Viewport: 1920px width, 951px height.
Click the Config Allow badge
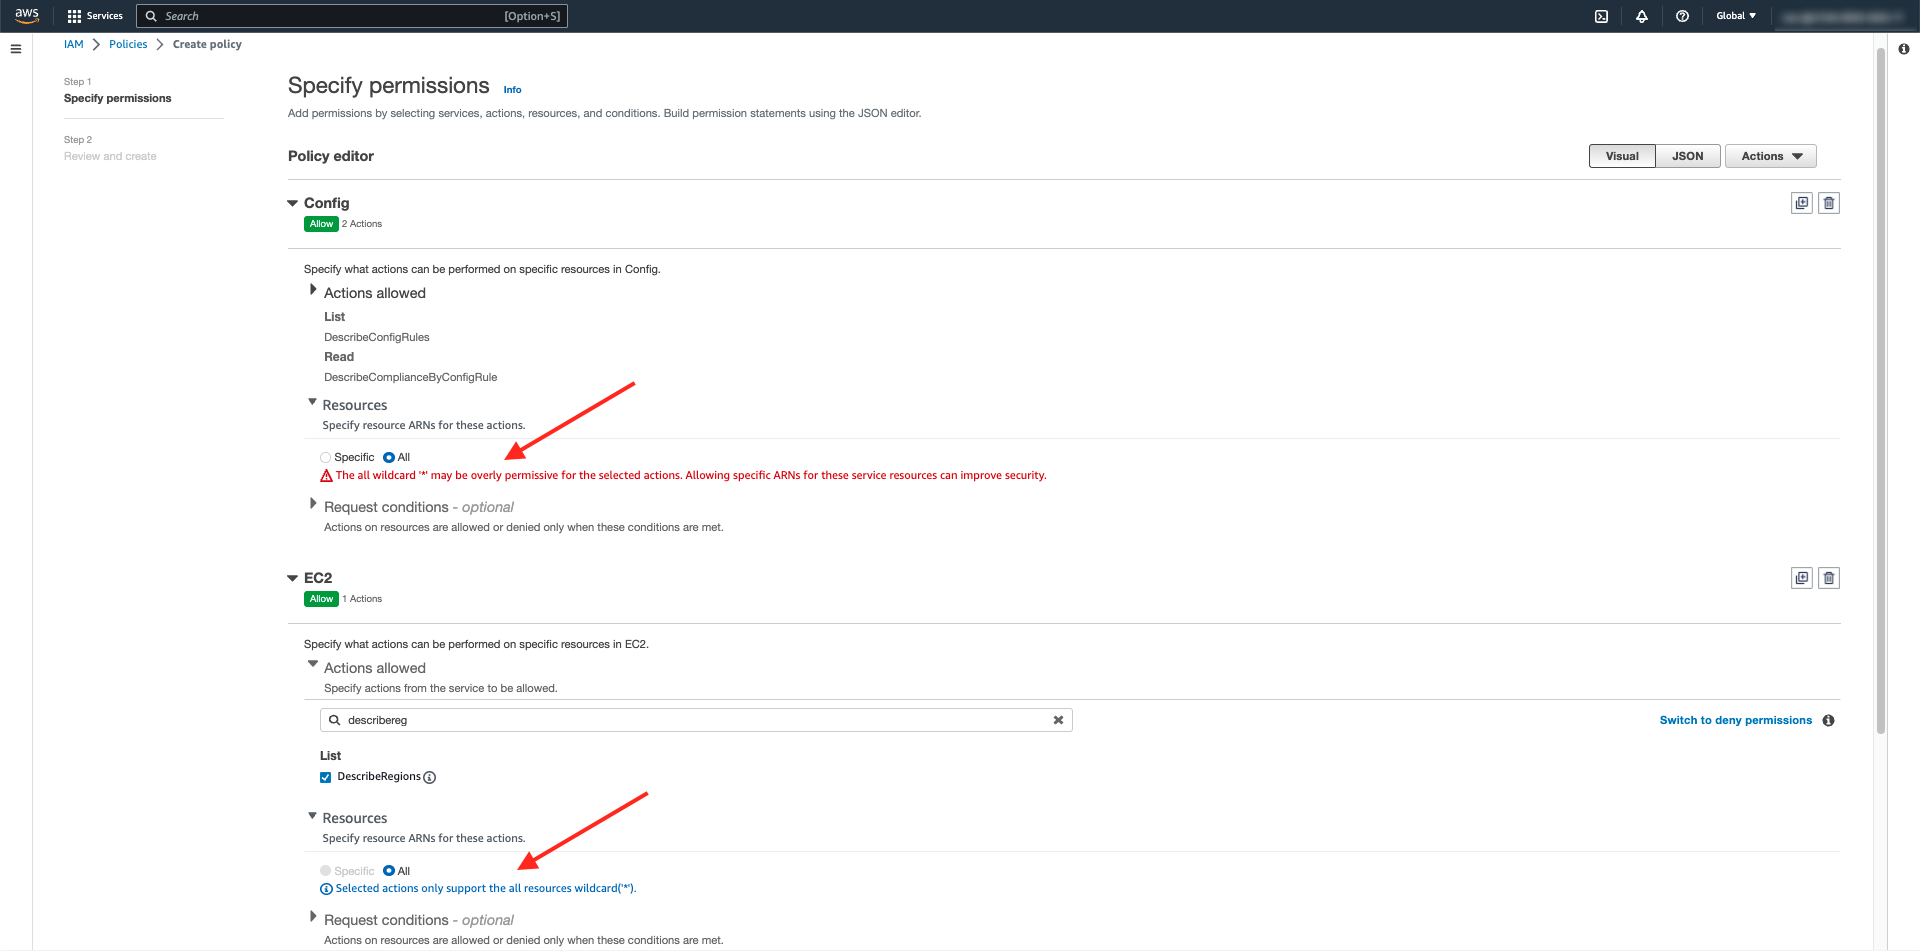(x=321, y=224)
